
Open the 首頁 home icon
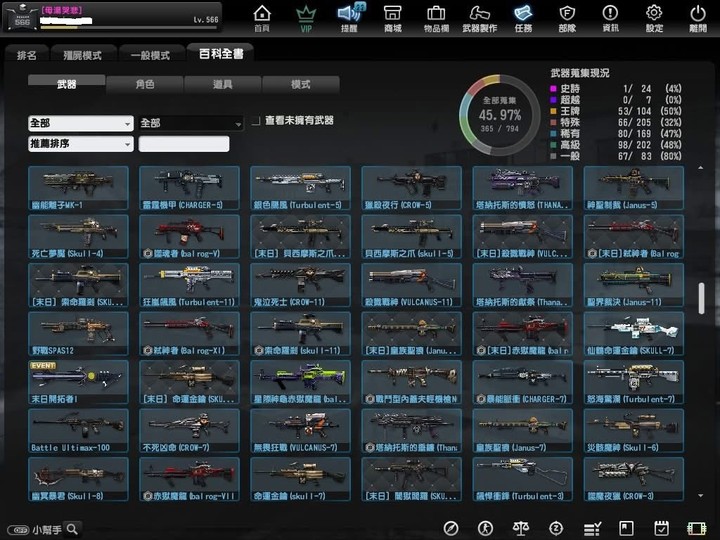(262, 17)
